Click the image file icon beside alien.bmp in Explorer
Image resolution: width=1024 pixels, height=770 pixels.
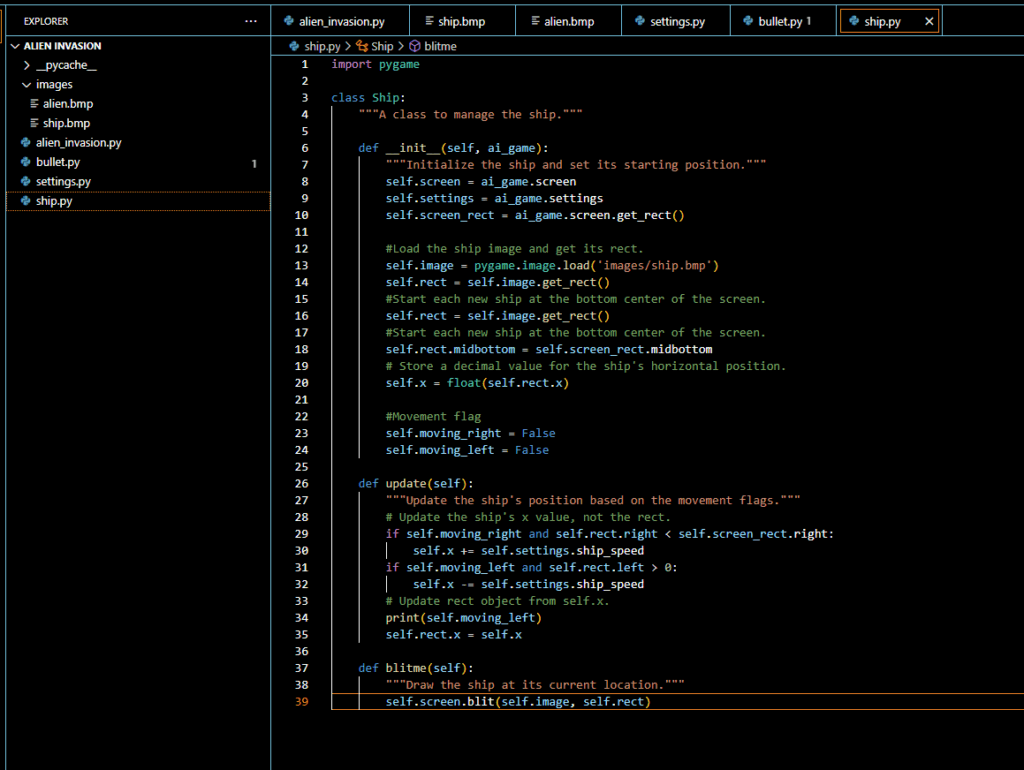coord(35,104)
